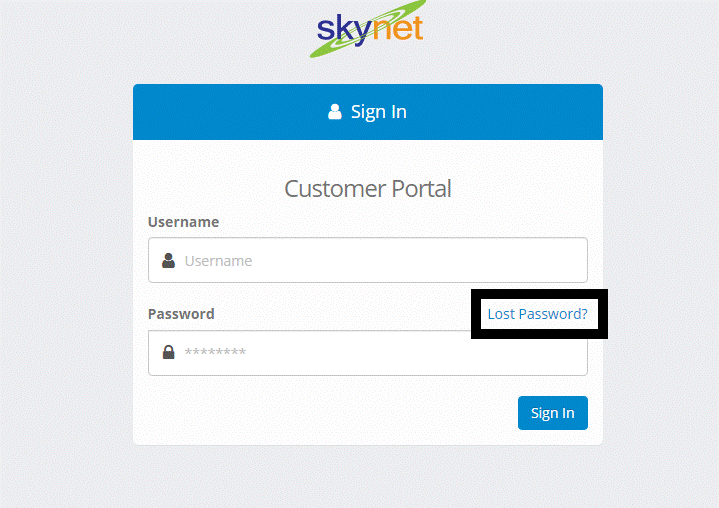
Task: Click the user silhouette icon in blue header
Action: tap(335, 111)
